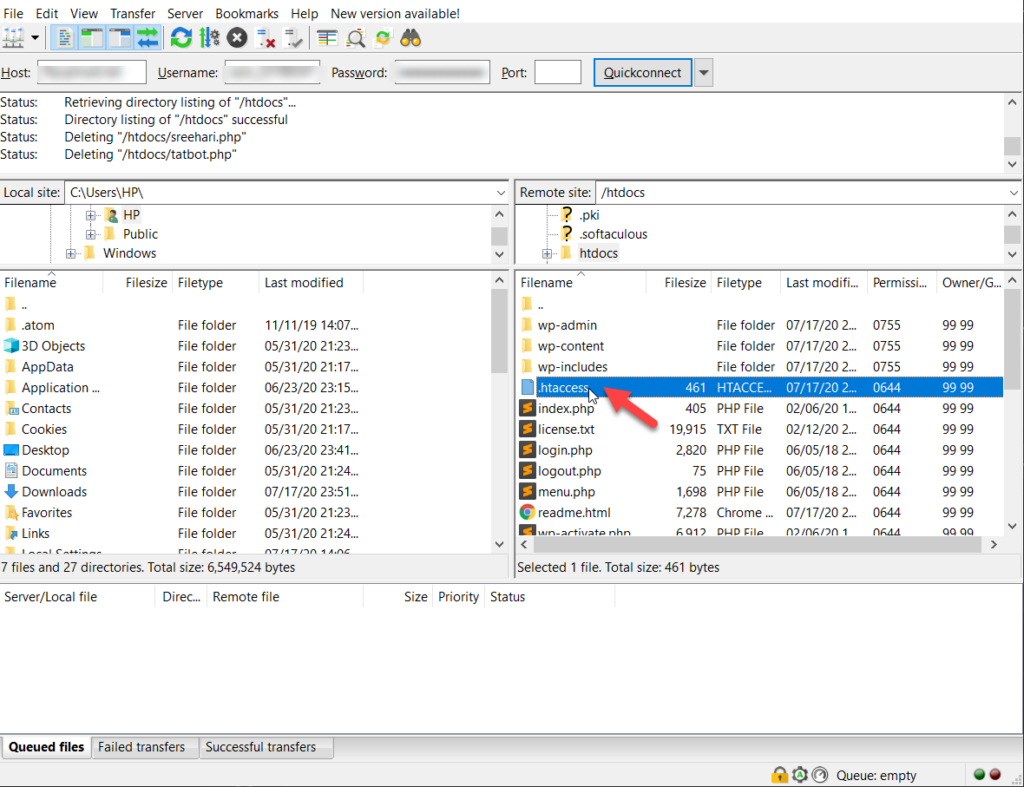Viewport: 1024px width, 787px height.
Task: Open the Site Manager
Action: (x=13, y=39)
